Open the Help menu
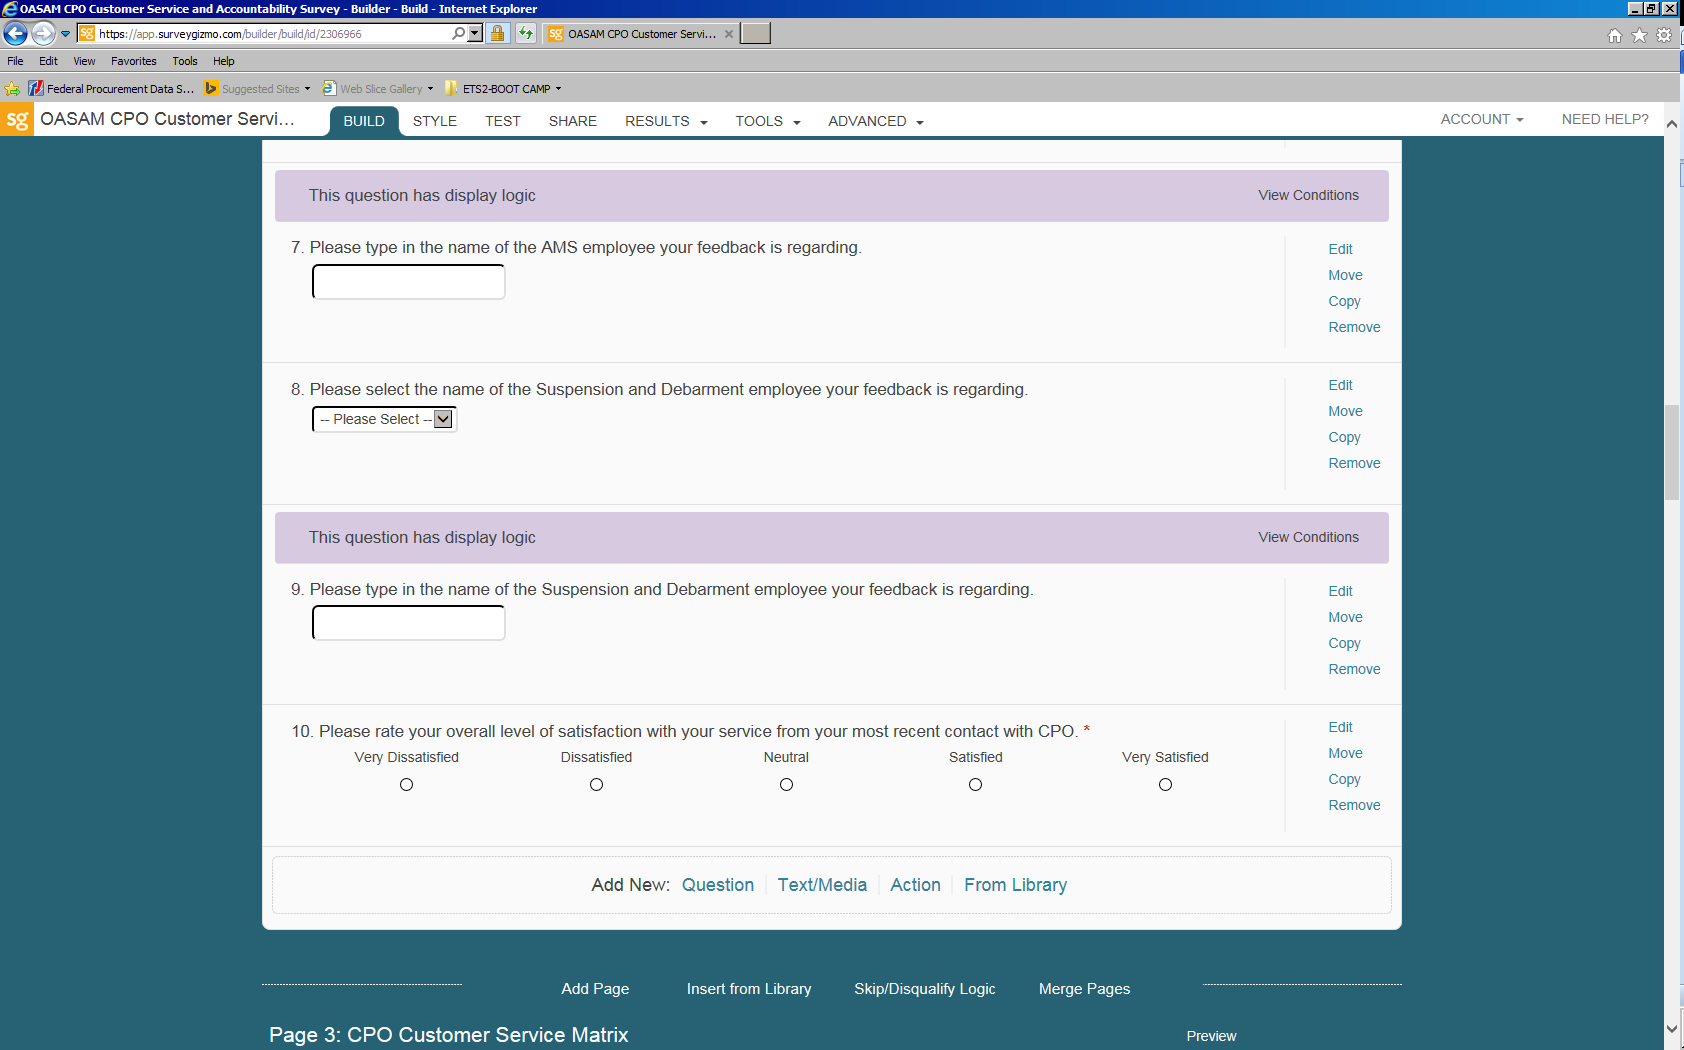The width and height of the screenshot is (1684, 1050). click(x=224, y=61)
